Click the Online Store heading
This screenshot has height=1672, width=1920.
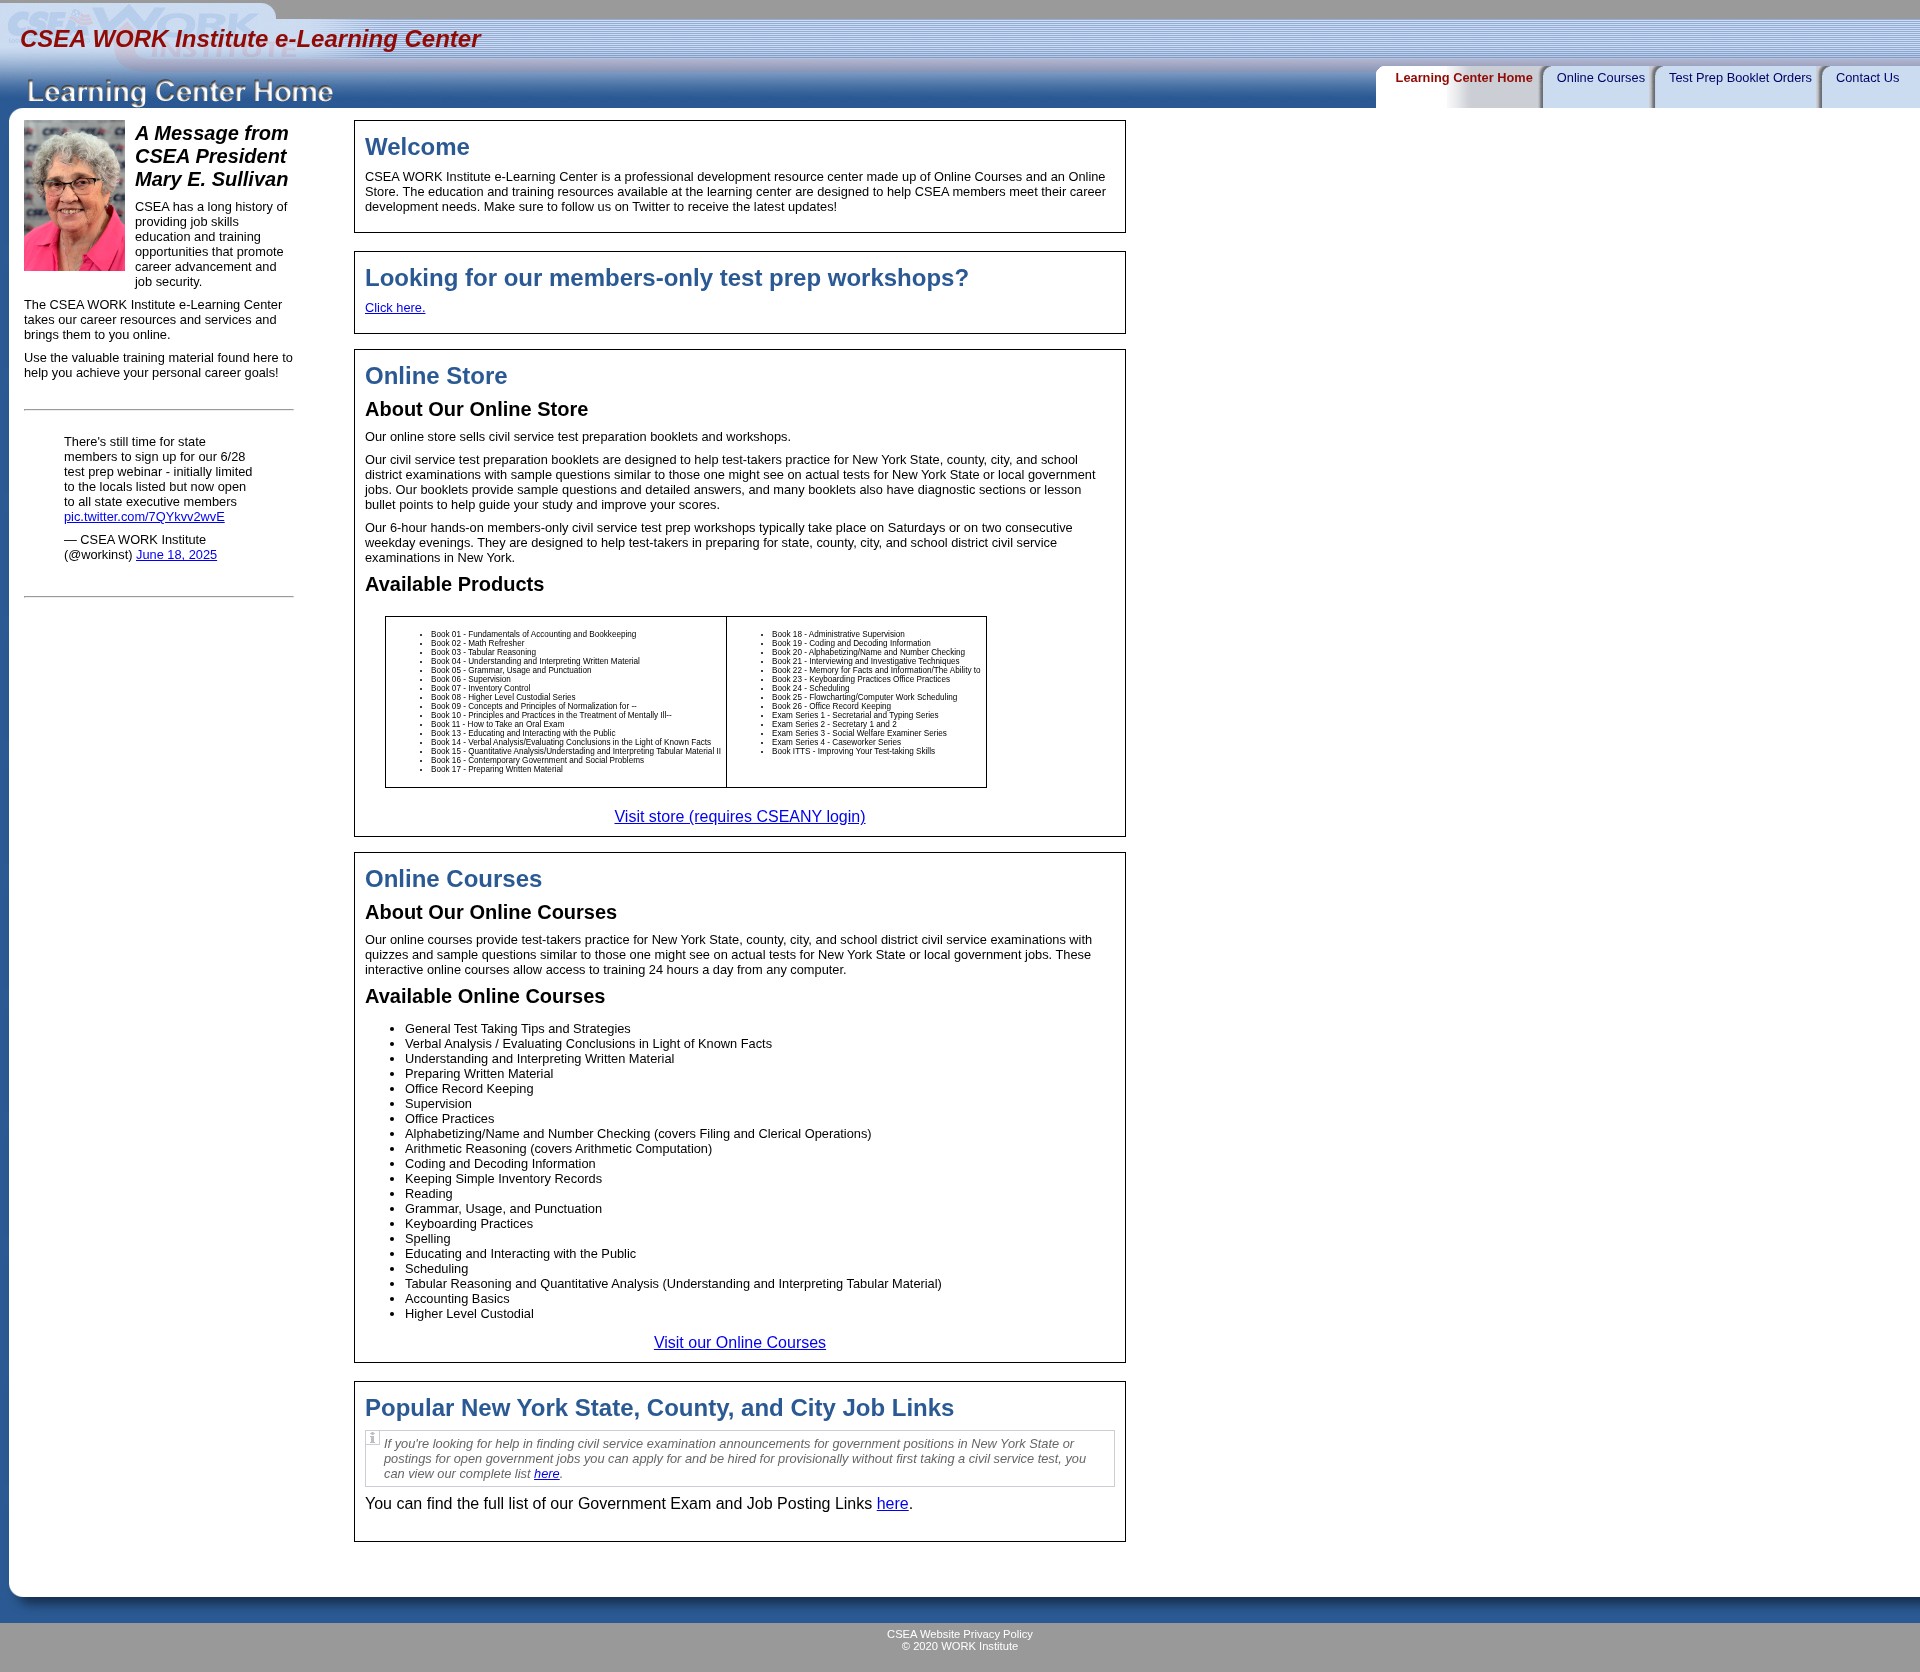click(x=436, y=376)
